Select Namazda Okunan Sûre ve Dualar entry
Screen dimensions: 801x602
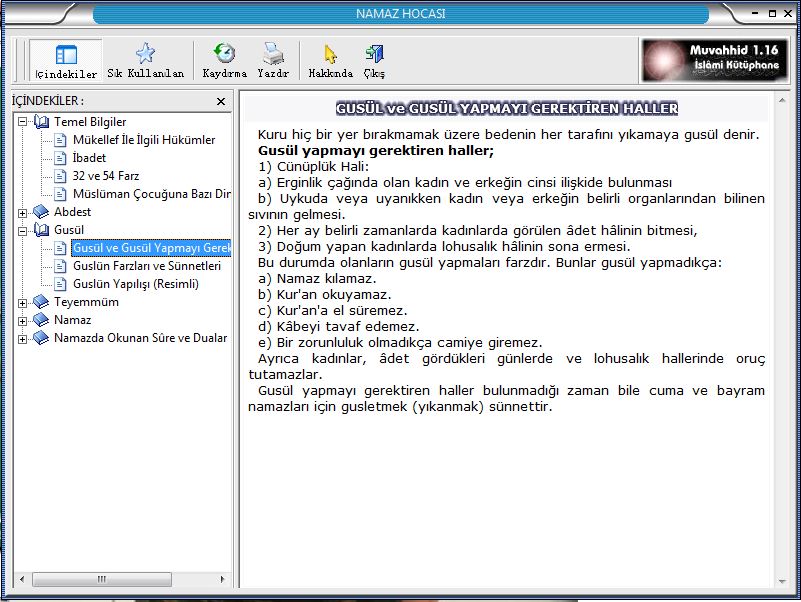(140, 338)
